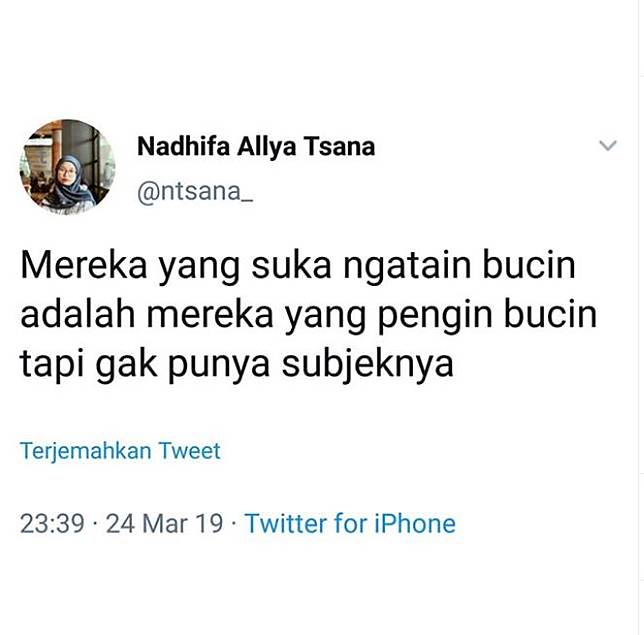Click the word 'Terjemahkan' to translate
Viewport: 644px width, 635px height.
click(85, 451)
